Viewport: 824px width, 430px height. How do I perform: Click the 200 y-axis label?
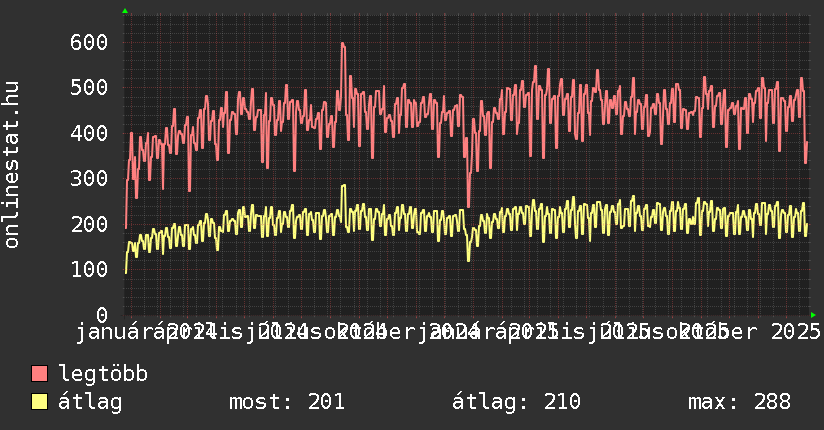(89, 223)
